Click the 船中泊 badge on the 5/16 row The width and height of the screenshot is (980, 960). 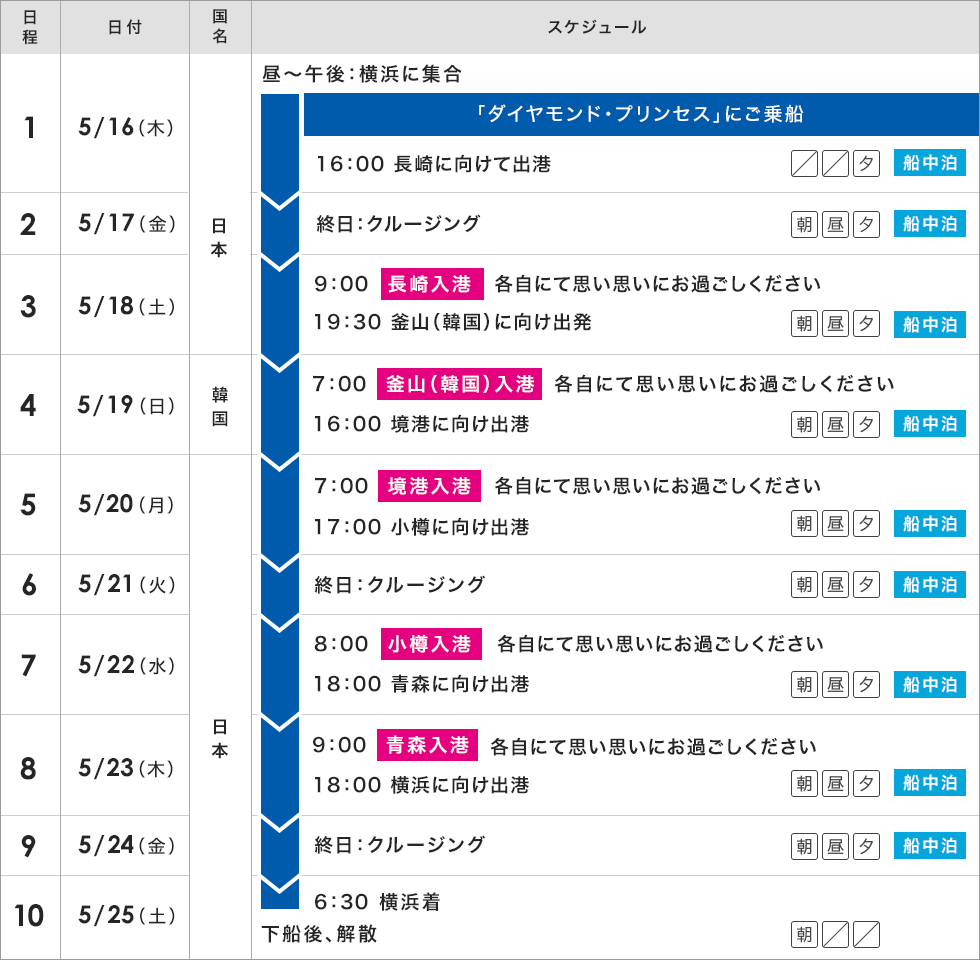[x=930, y=164]
